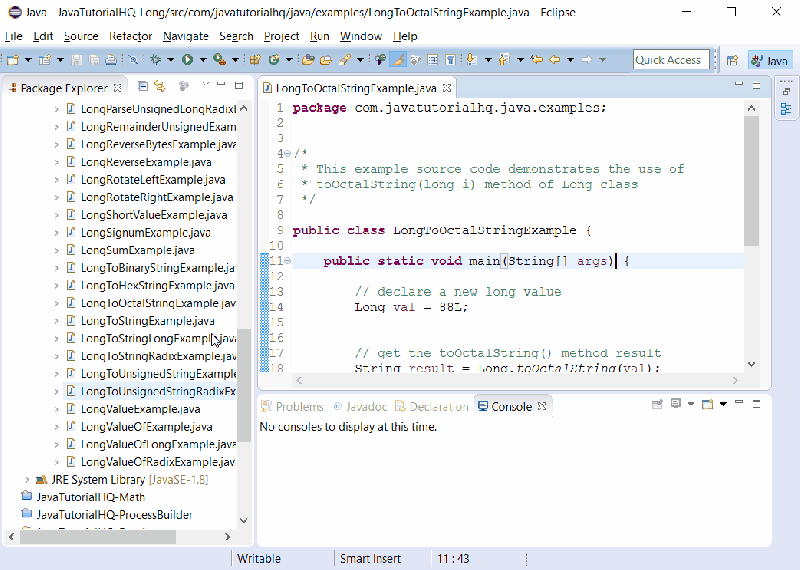
Task: Switch to the Declaration tab
Action: 432,407
